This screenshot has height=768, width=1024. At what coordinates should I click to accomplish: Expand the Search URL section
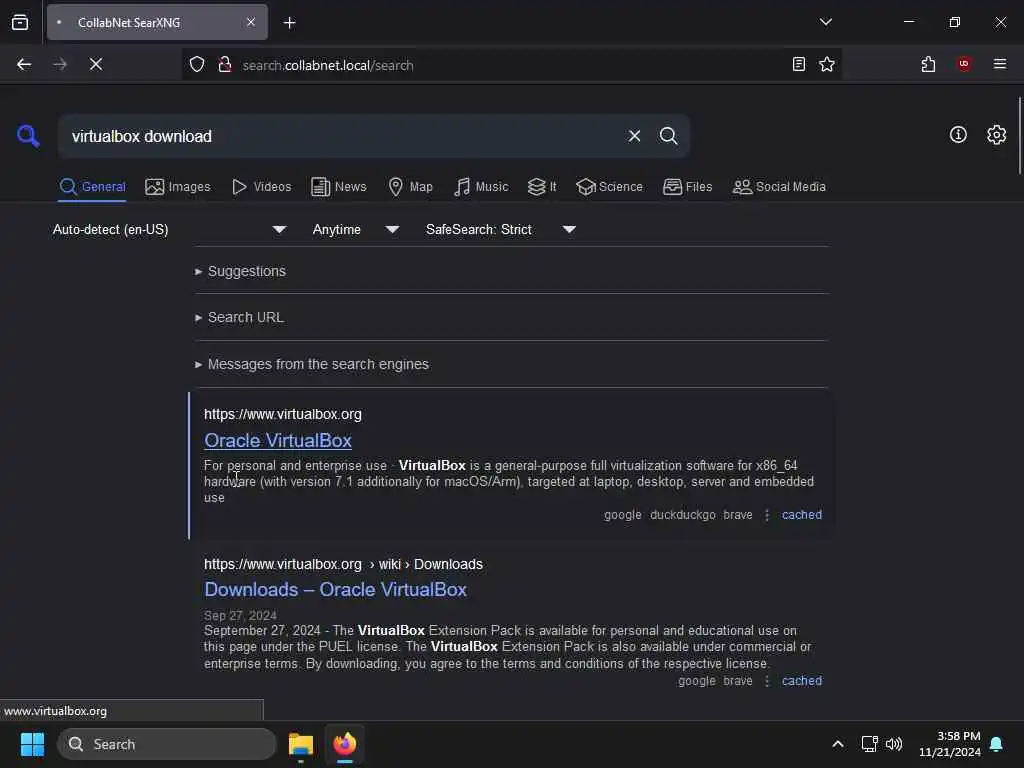pos(239,317)
